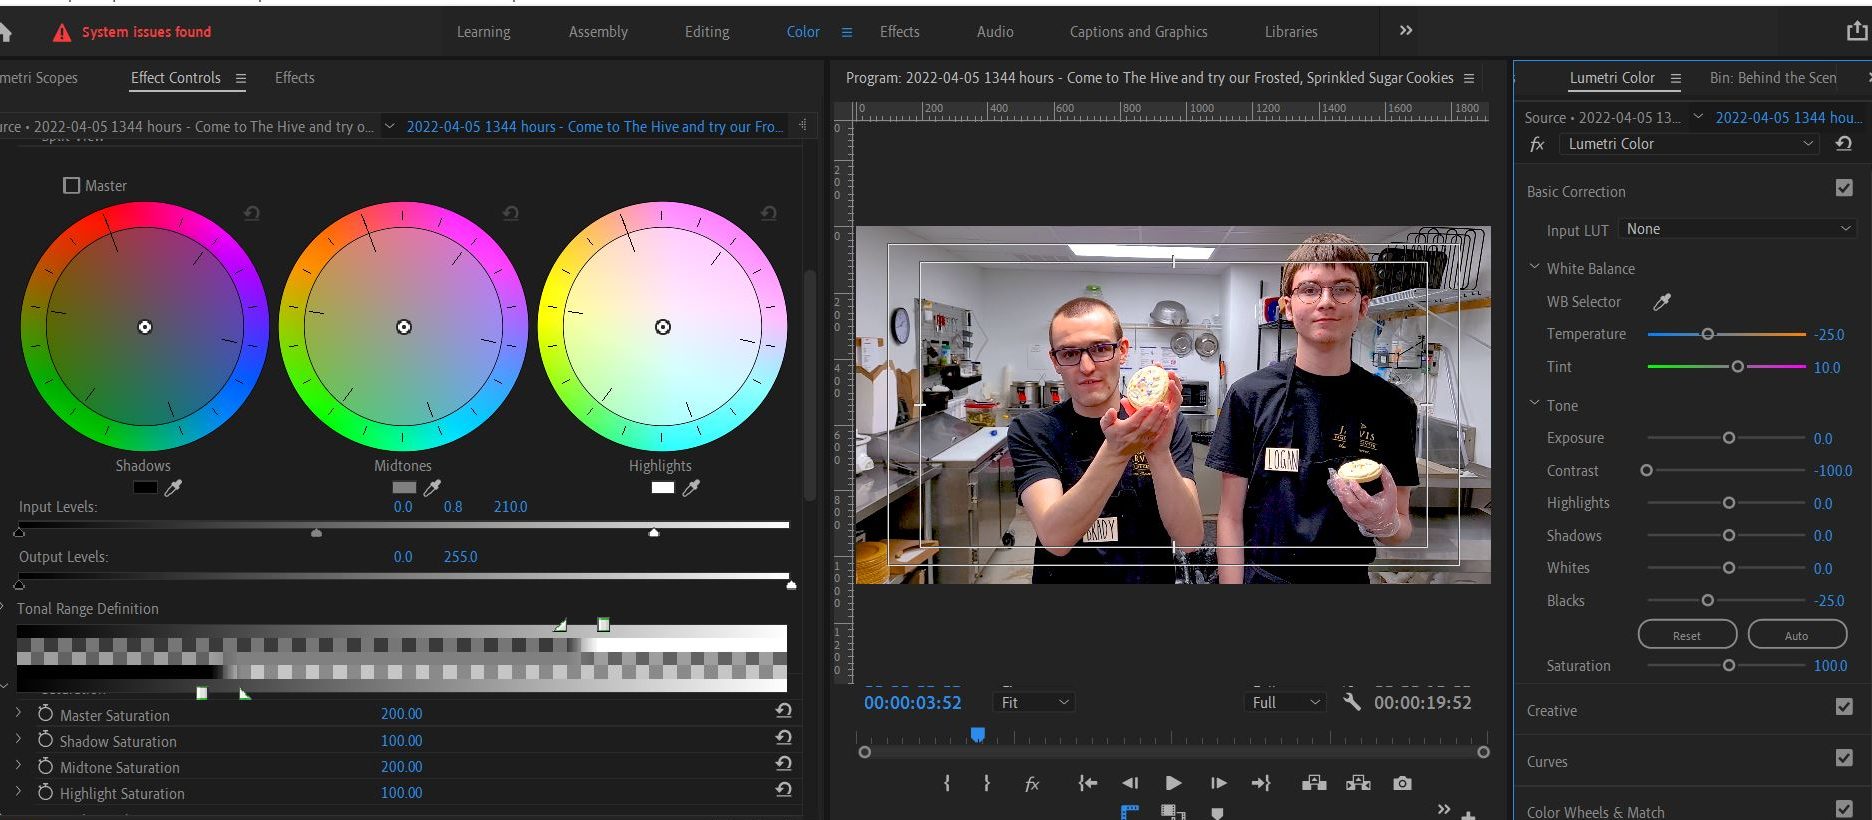Open source clip dropdown in Effect Controls
This screenshot has height=820, width=1872.
coord(389,126)
